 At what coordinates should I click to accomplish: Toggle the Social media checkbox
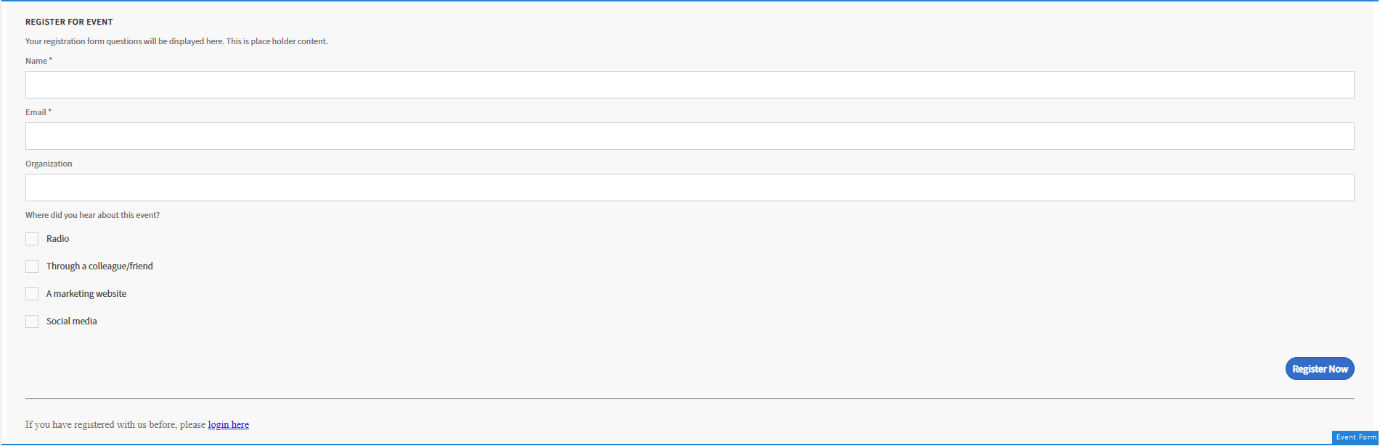click(32, 322)
